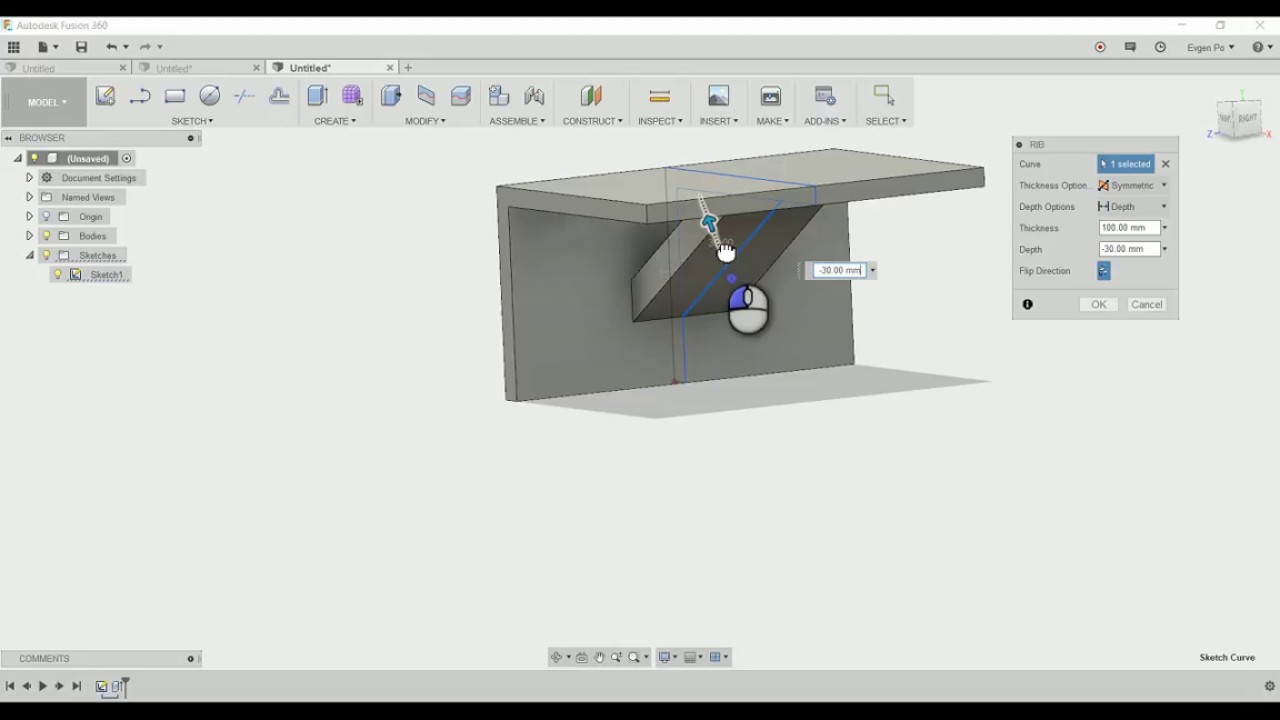Toggle visibility bulb for Origin folder

[x=46, y=217]
